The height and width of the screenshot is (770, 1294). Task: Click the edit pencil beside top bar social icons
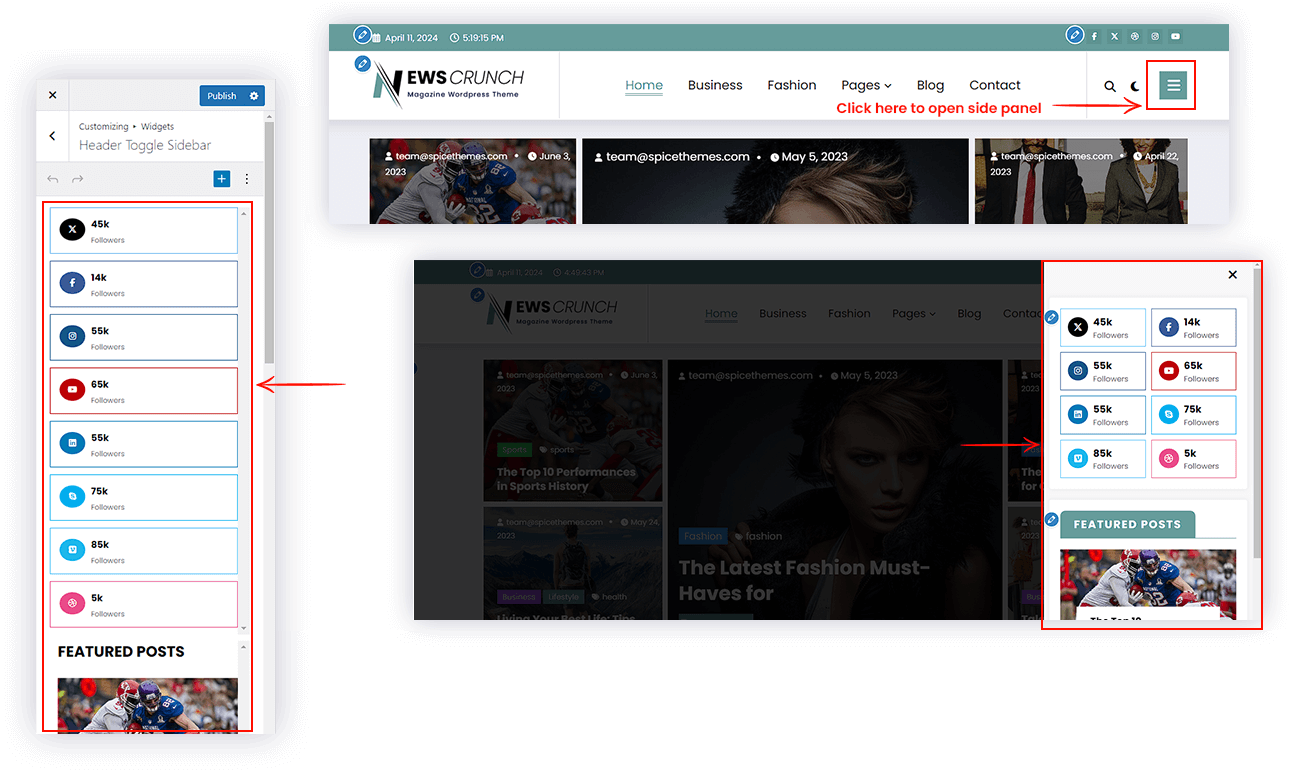[1074, 35]
